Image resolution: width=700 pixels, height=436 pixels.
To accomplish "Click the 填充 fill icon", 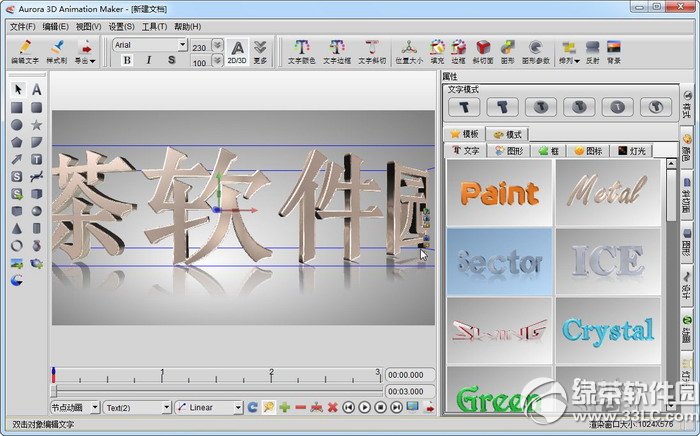I will 437,52.
